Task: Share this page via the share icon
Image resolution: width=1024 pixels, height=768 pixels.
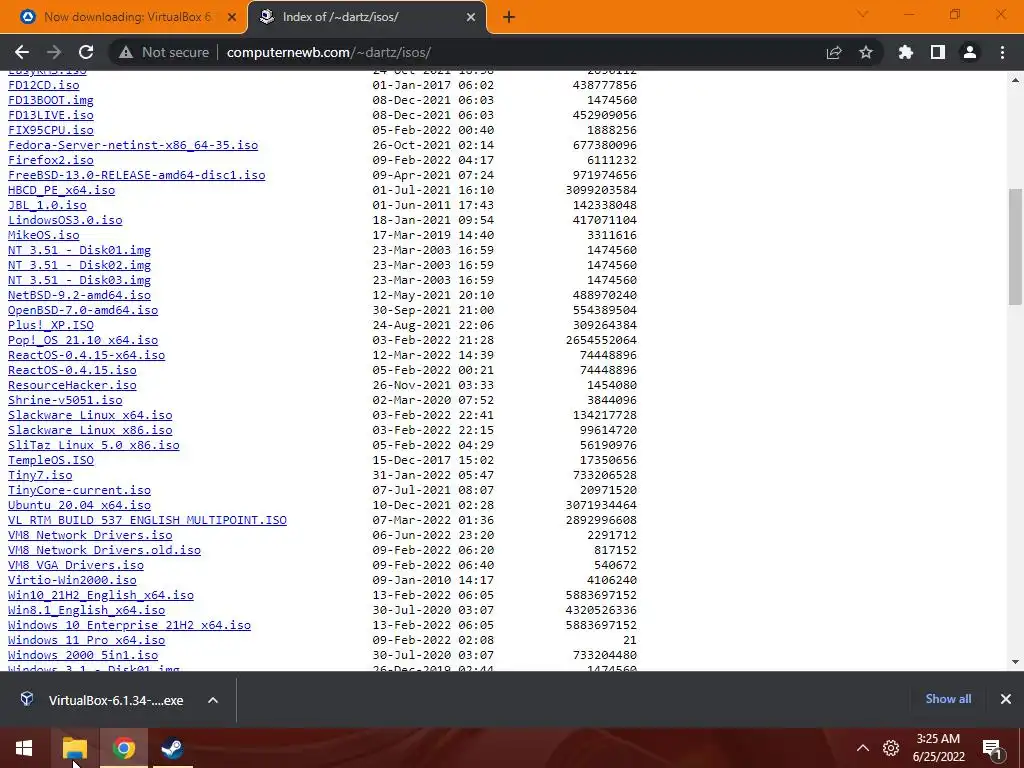Action: 834,52
